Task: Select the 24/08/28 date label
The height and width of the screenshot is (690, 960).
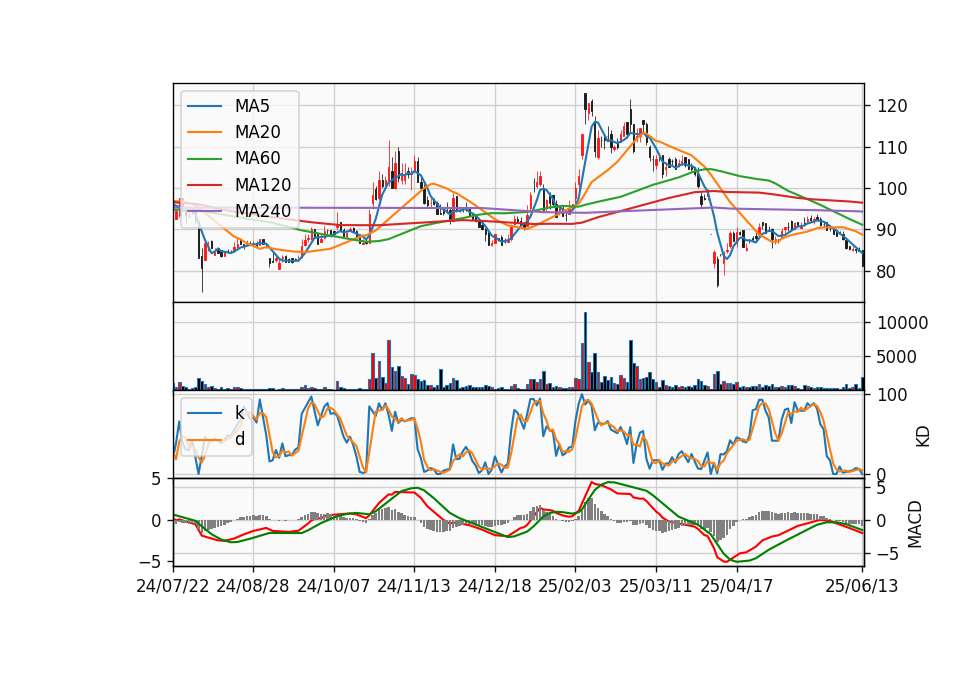Action: [x=253, y=586]
